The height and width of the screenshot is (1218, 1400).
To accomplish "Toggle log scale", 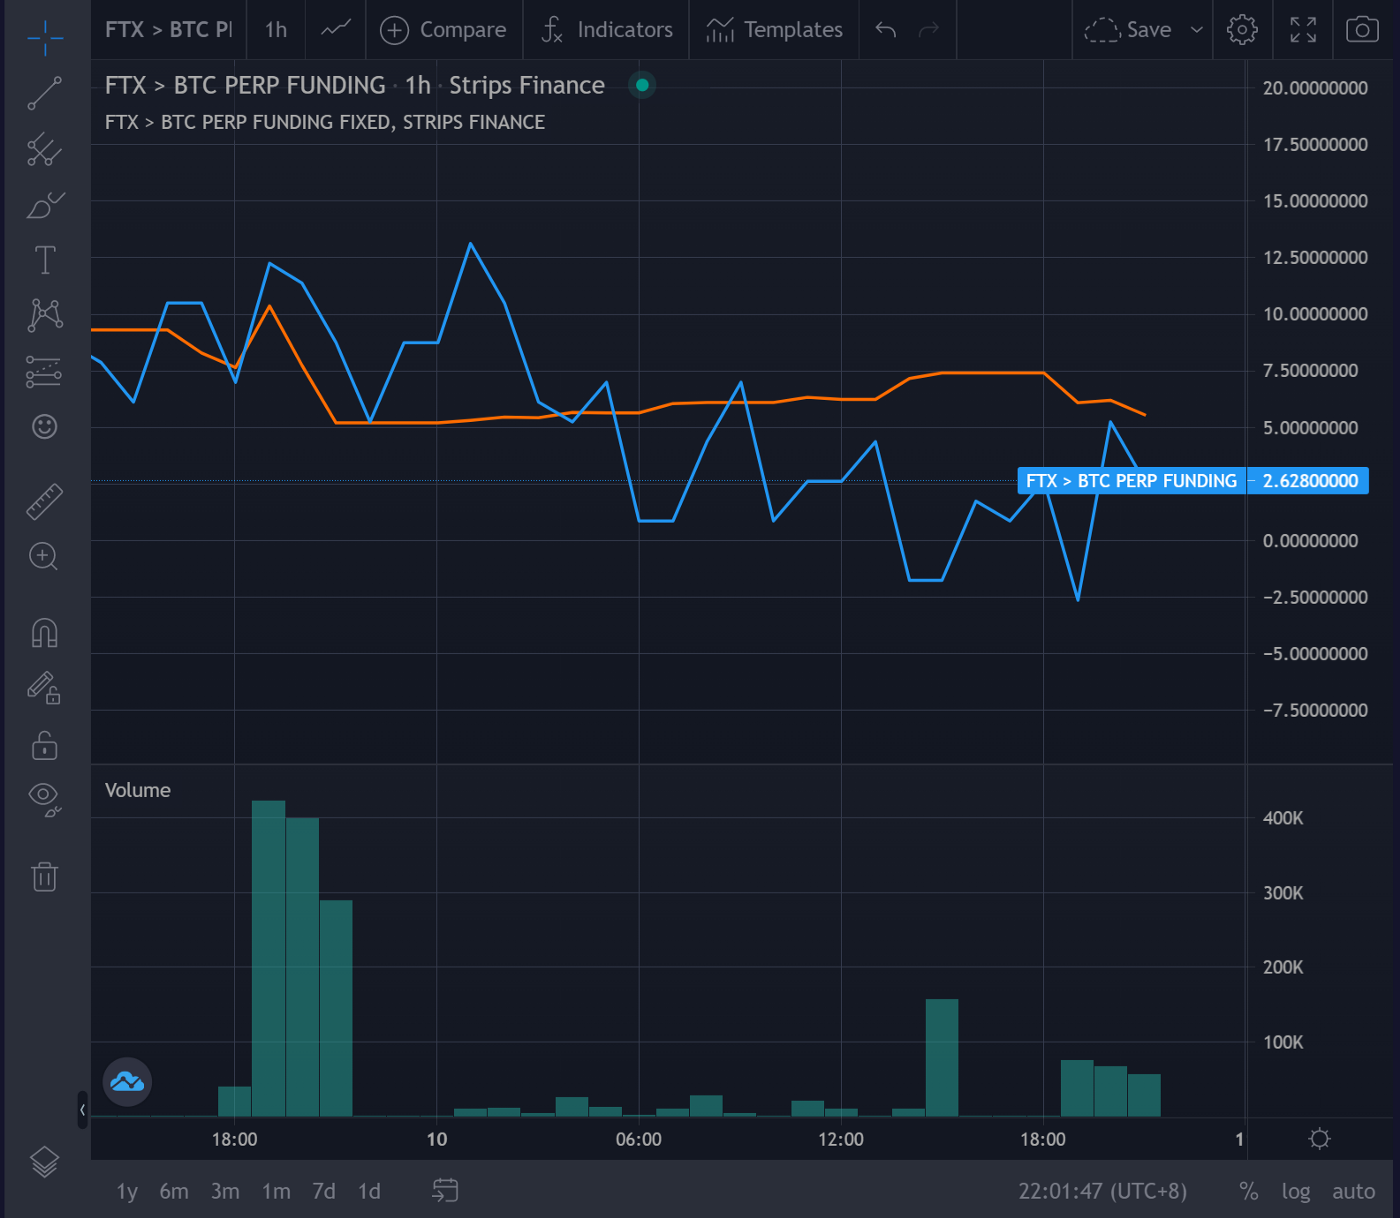I will (x=1295, y=1191).
